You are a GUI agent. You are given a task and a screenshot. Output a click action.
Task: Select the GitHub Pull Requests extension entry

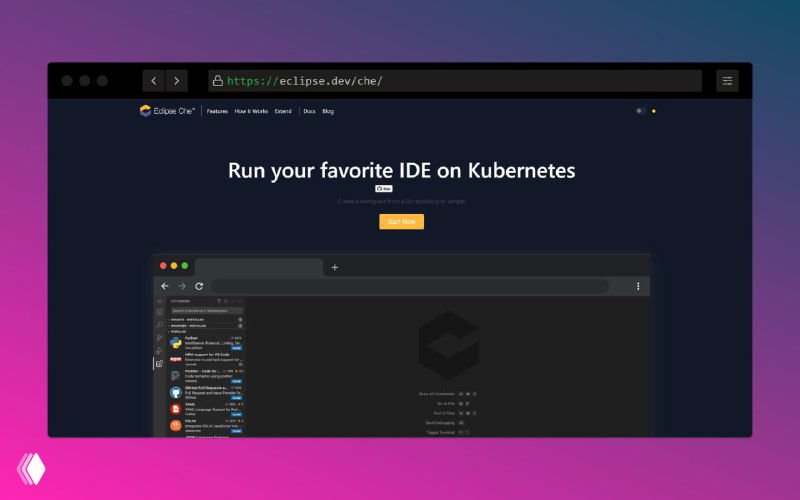206,393
